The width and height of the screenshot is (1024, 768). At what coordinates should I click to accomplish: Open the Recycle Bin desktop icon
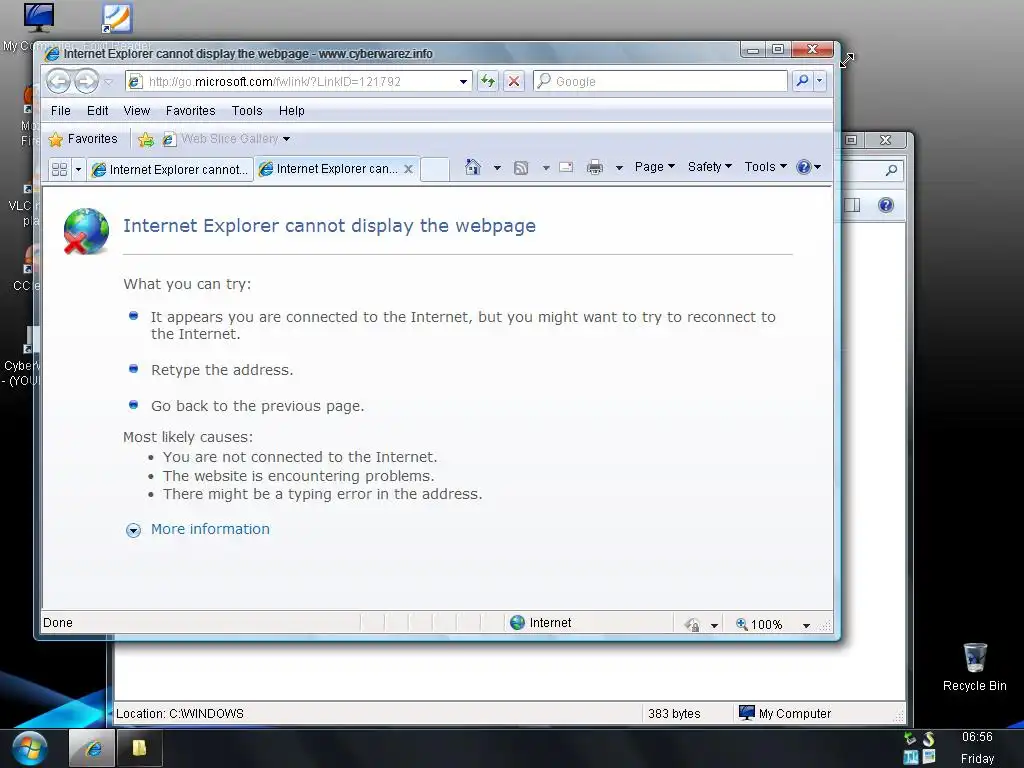(974, 667)
